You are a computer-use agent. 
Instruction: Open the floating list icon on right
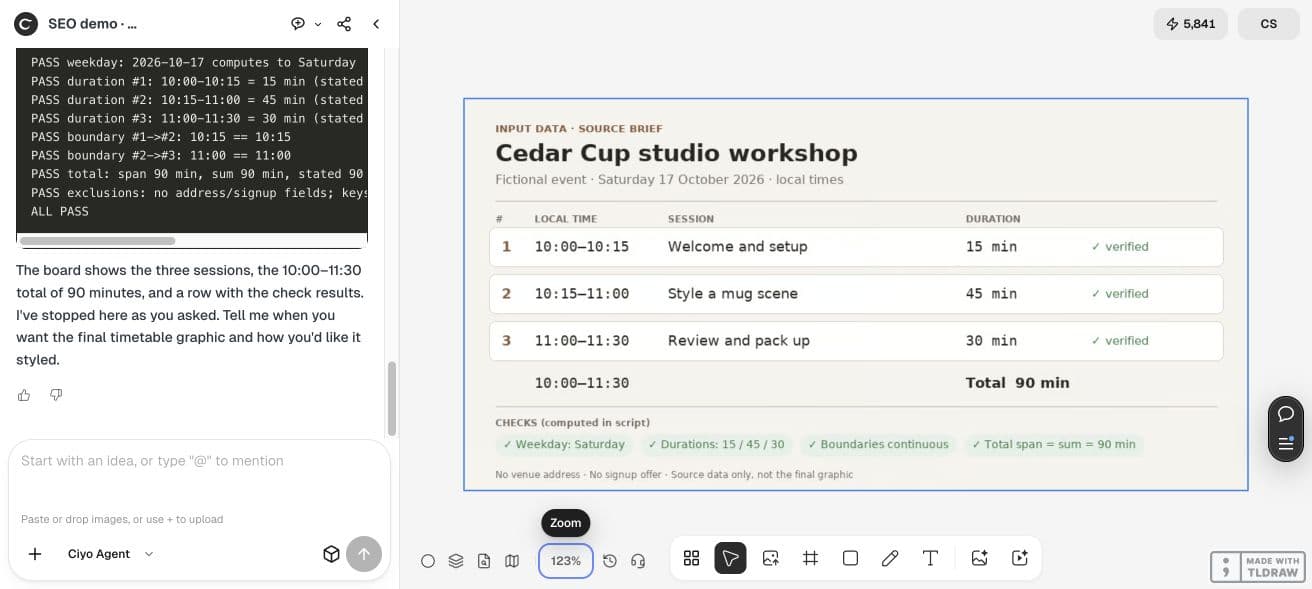click(x=1286, y=444)
